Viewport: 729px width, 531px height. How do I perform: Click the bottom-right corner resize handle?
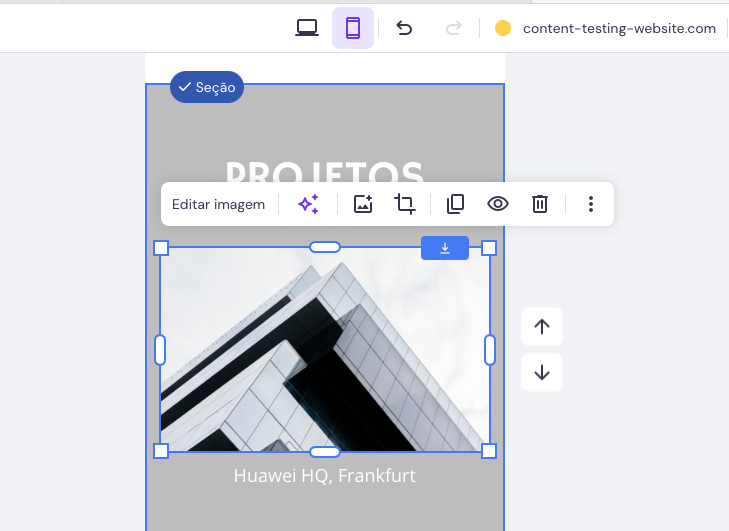pos(489,451)
